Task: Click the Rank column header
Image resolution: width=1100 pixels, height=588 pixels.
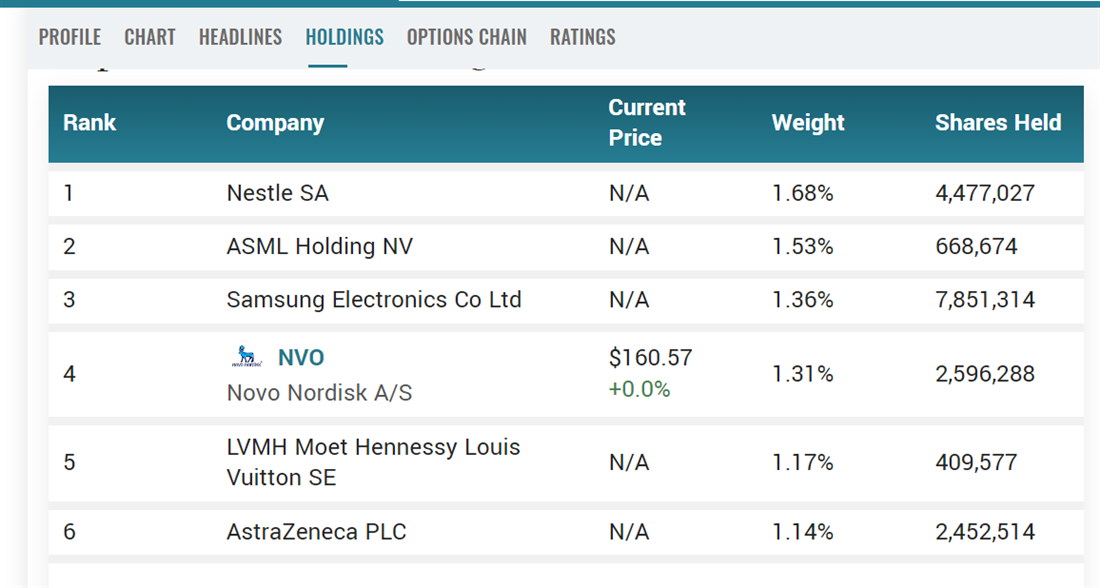Action: [90, 123]
